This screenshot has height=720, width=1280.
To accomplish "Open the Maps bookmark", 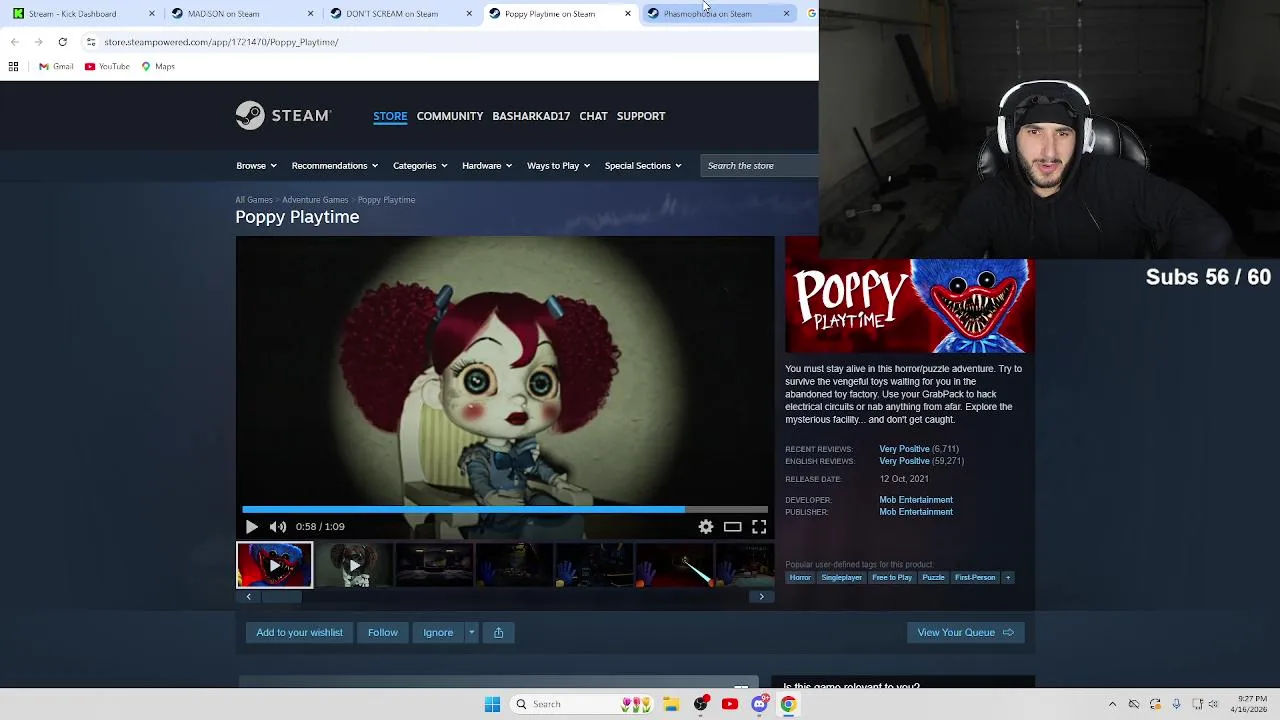I will pos(158,67).
